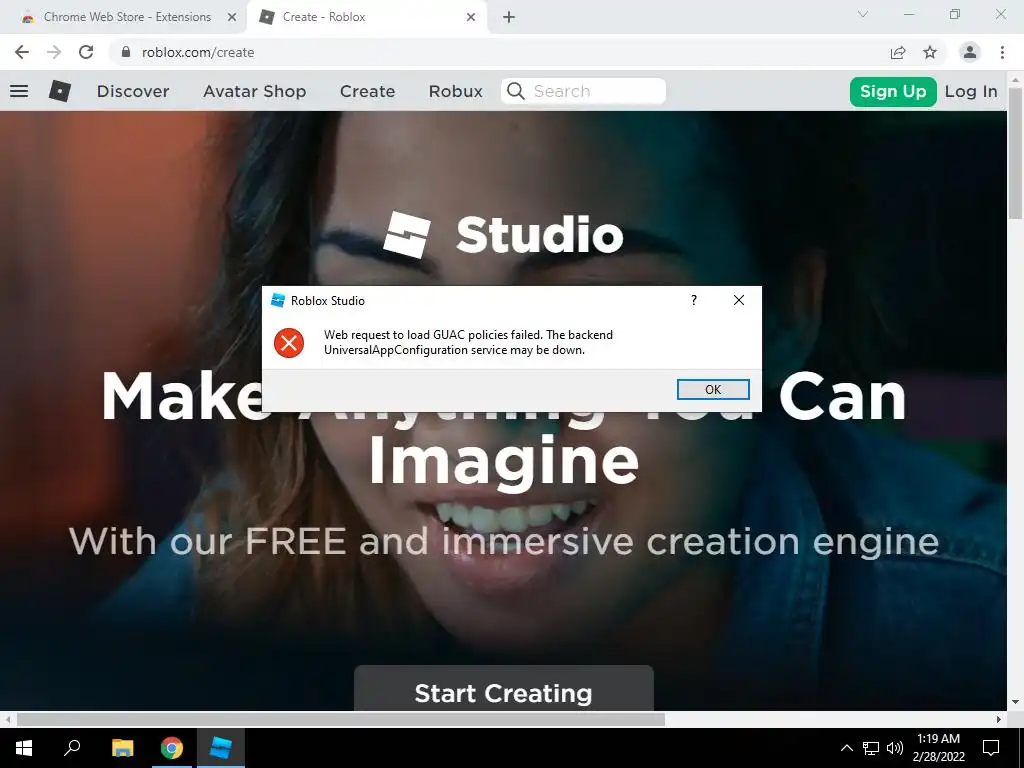Open the Robux menu item

[456, 91]
